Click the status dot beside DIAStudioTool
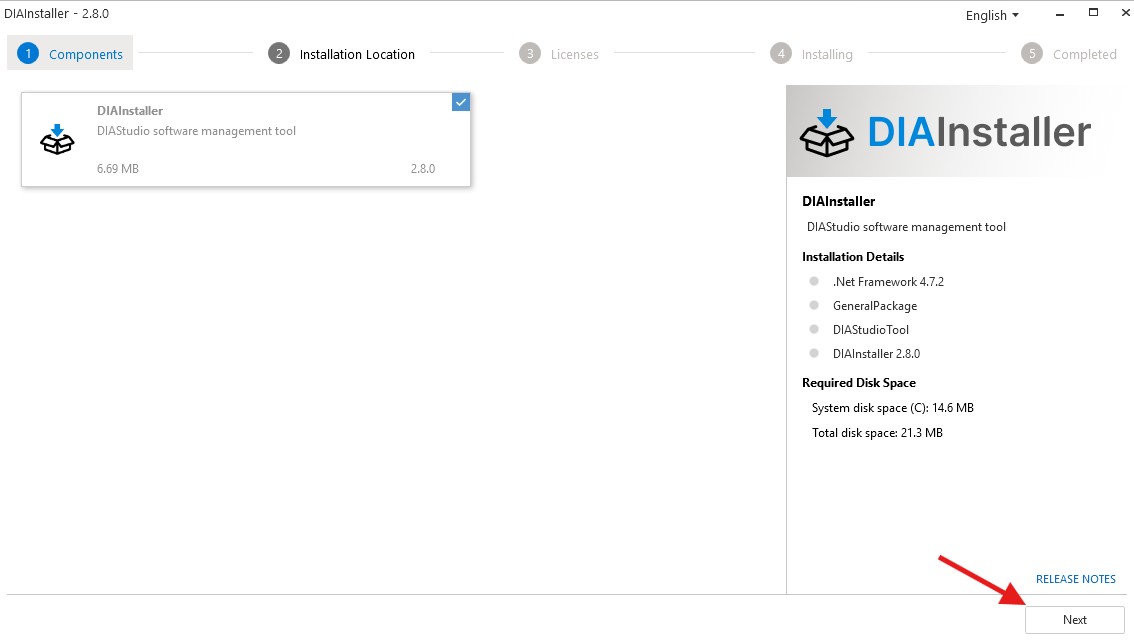This screenshot has height=640, width=1134. tap(814, 329)
